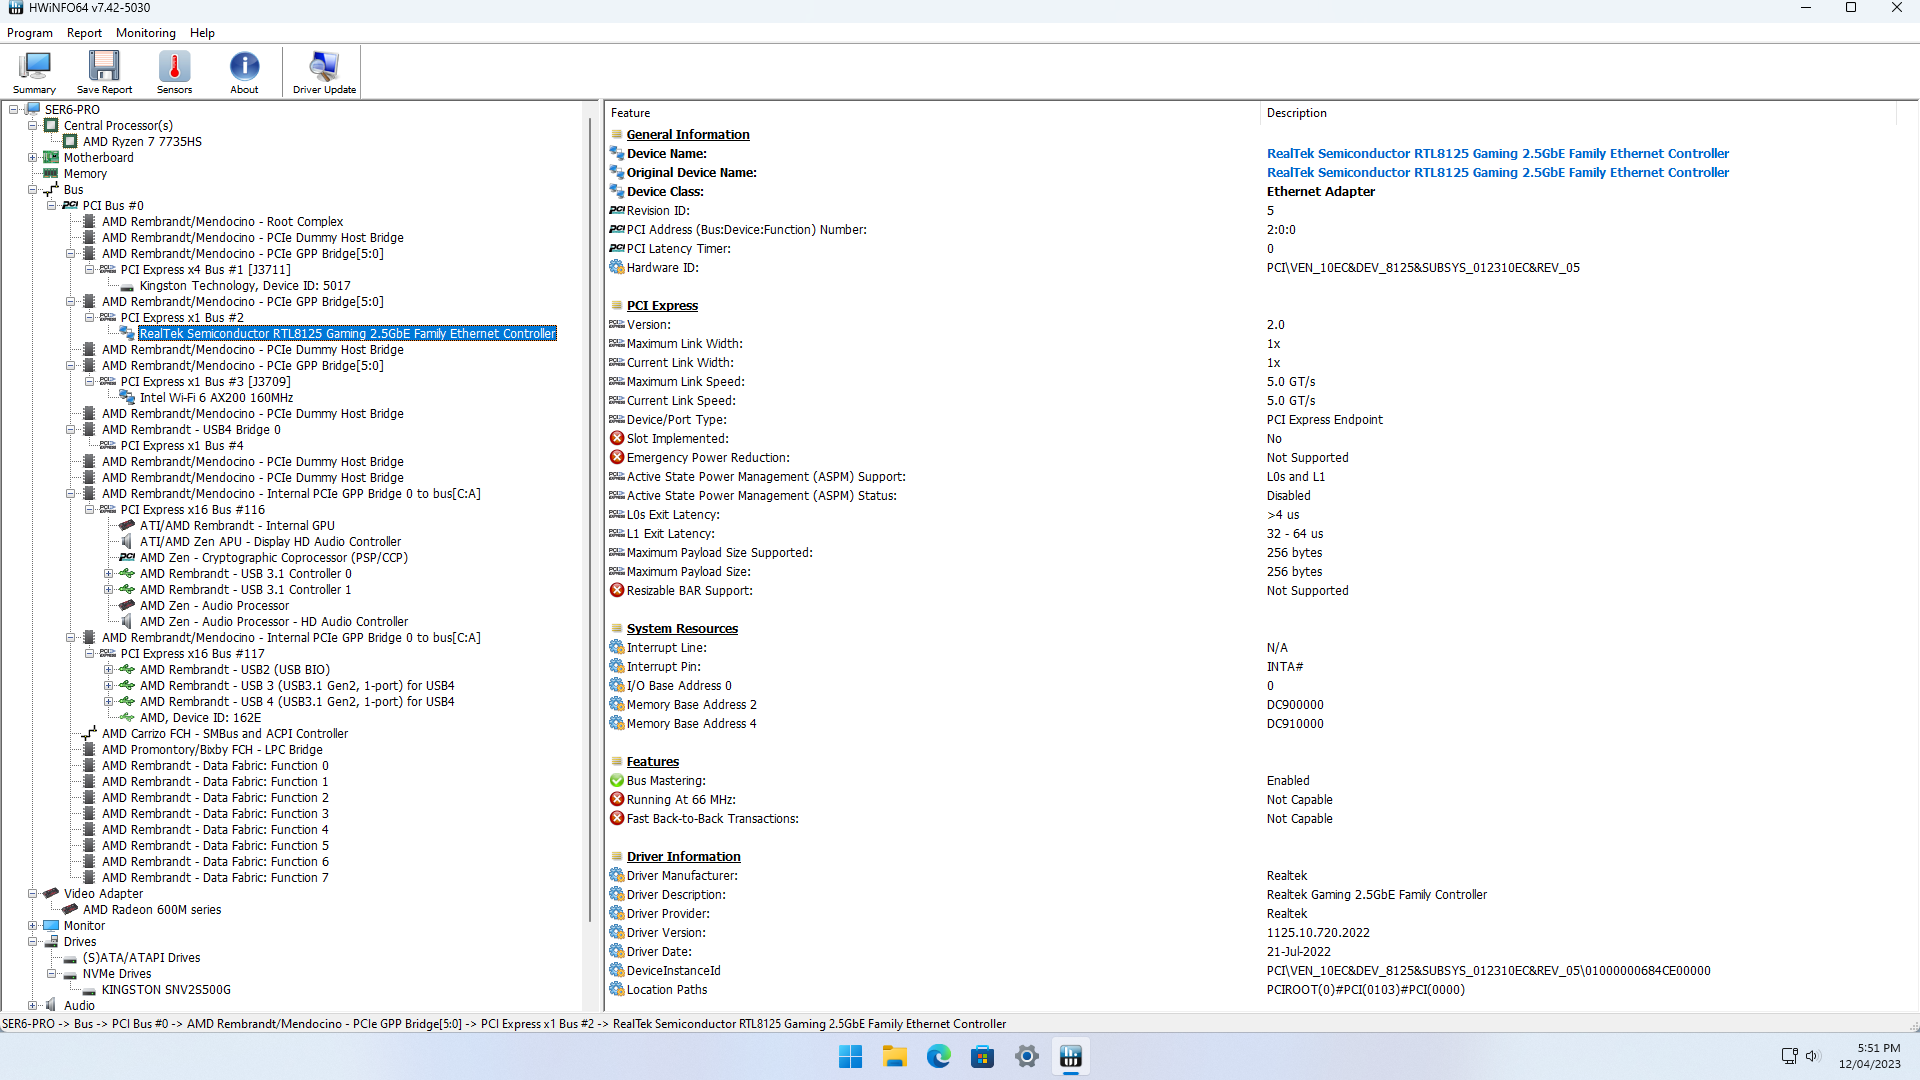Select the highlighted RealTek RTL8125 tree entry
This screenshot has width=1920, height=1080.
pyautogui.click(x=347, y=333)
